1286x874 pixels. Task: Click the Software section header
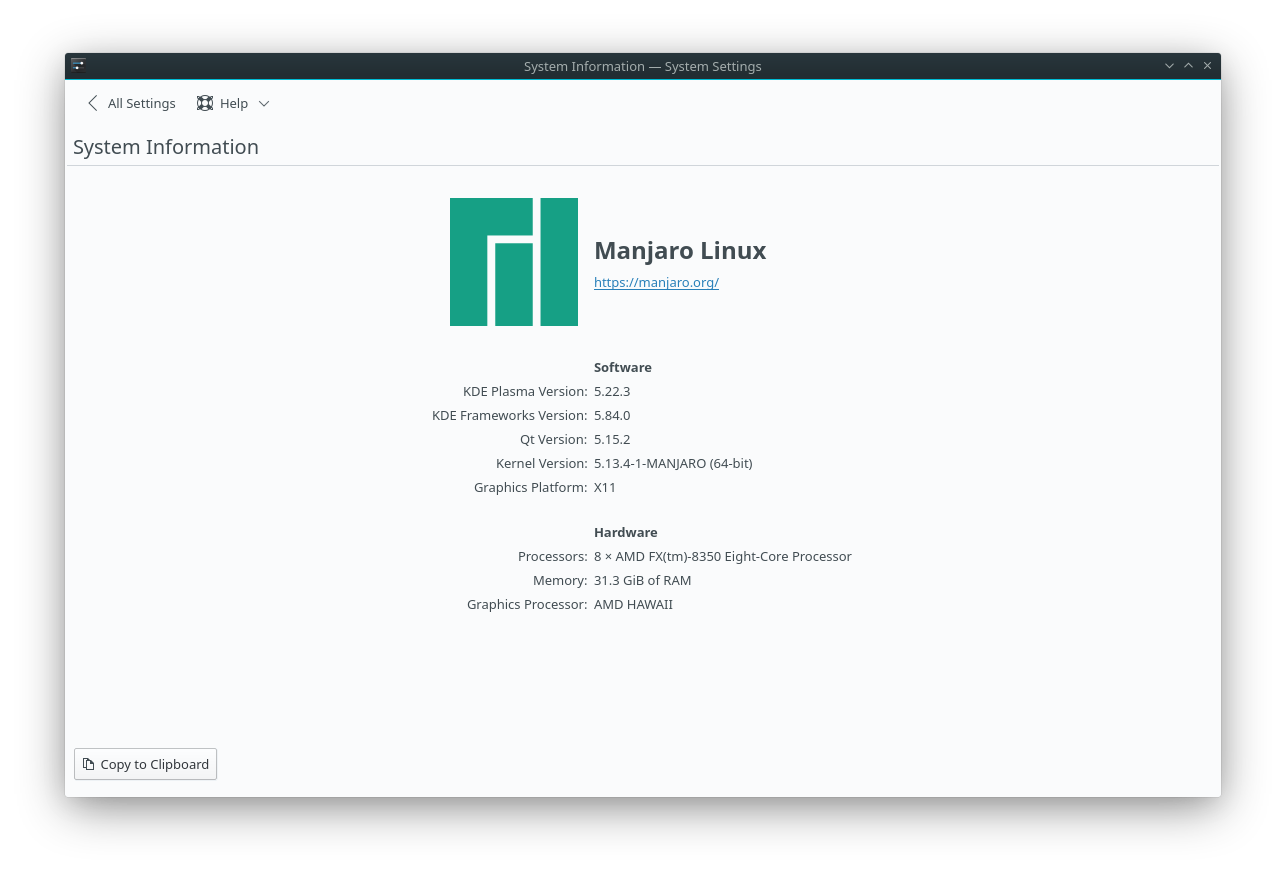click(x=623, y=367)
